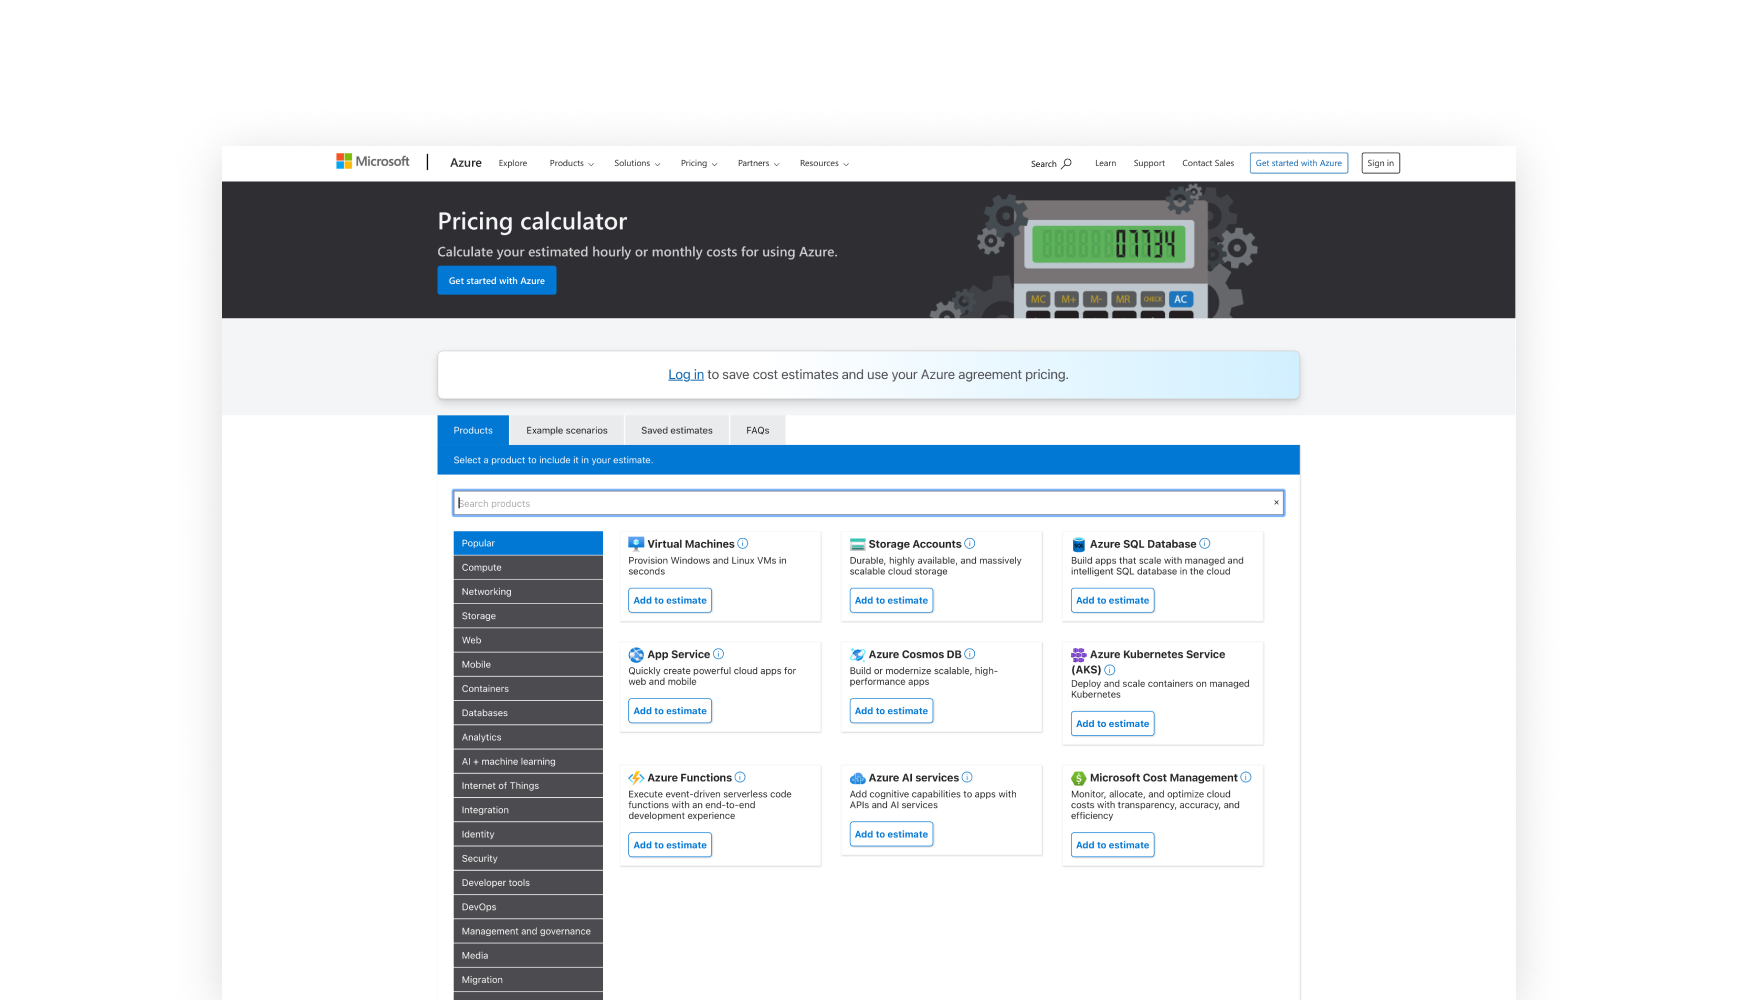Select the Containers category
This screenshot has width=1740, height=1000.
[528, 689]
